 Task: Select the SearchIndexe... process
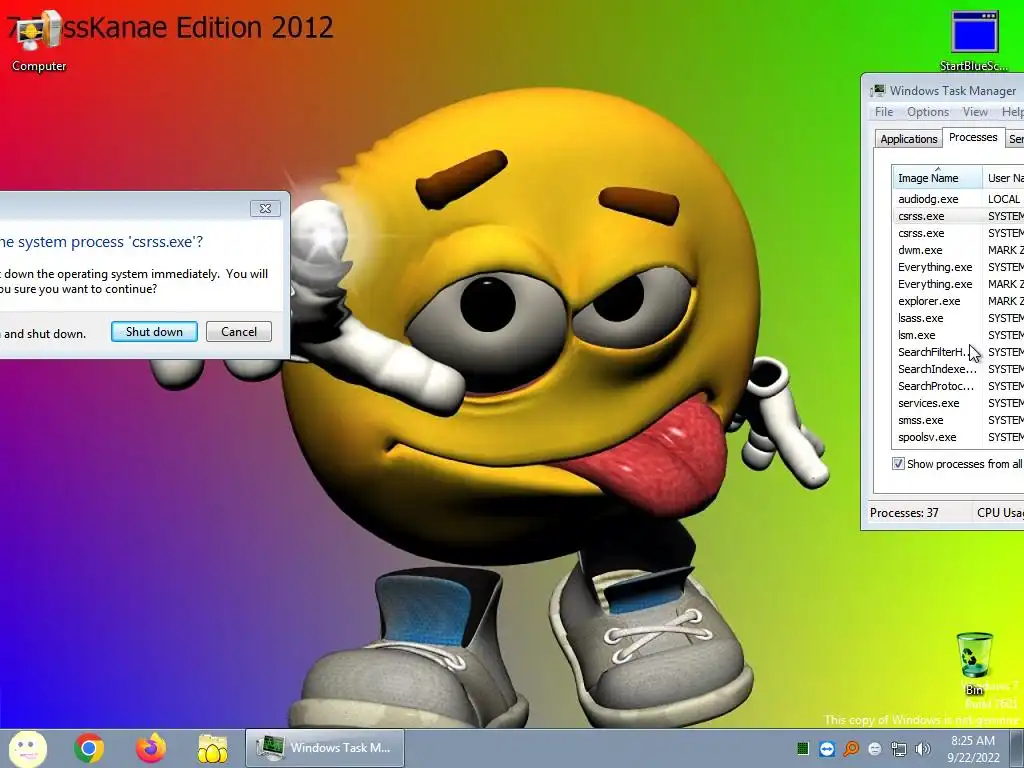point(958,368)
